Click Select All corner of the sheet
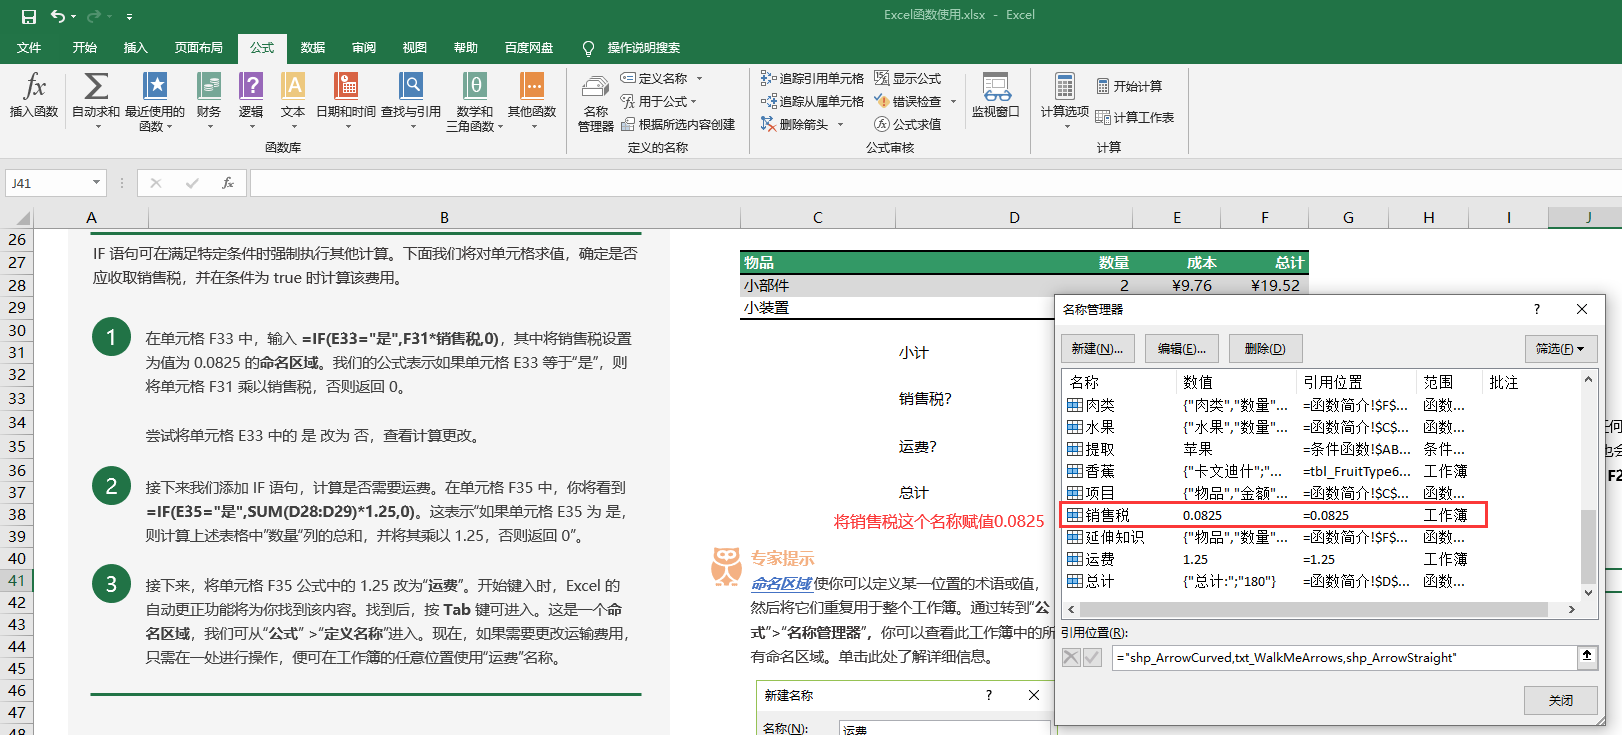This screenshot has height=735, width=1622. (22, 218)
